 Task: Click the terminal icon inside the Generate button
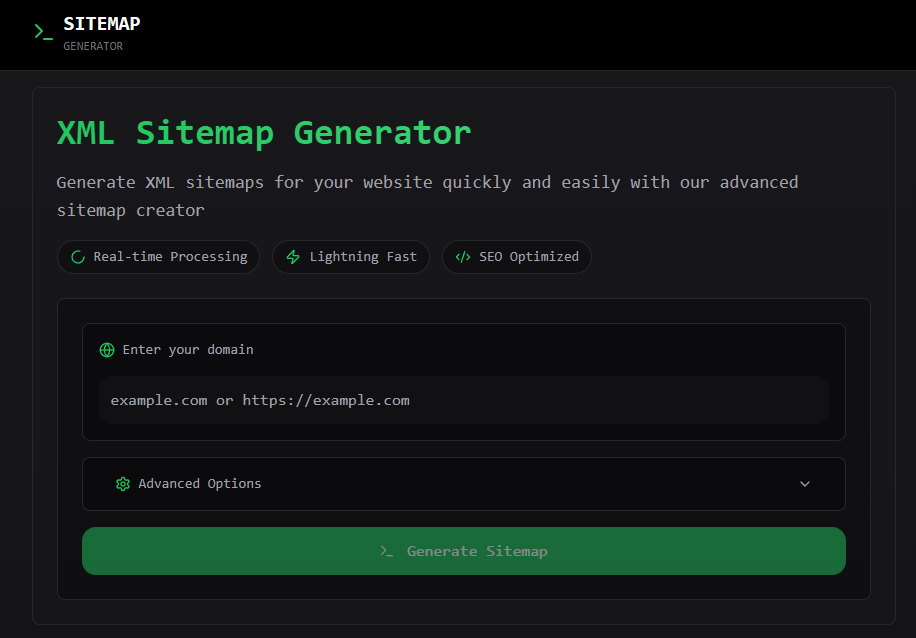click(x=387, y=551)
